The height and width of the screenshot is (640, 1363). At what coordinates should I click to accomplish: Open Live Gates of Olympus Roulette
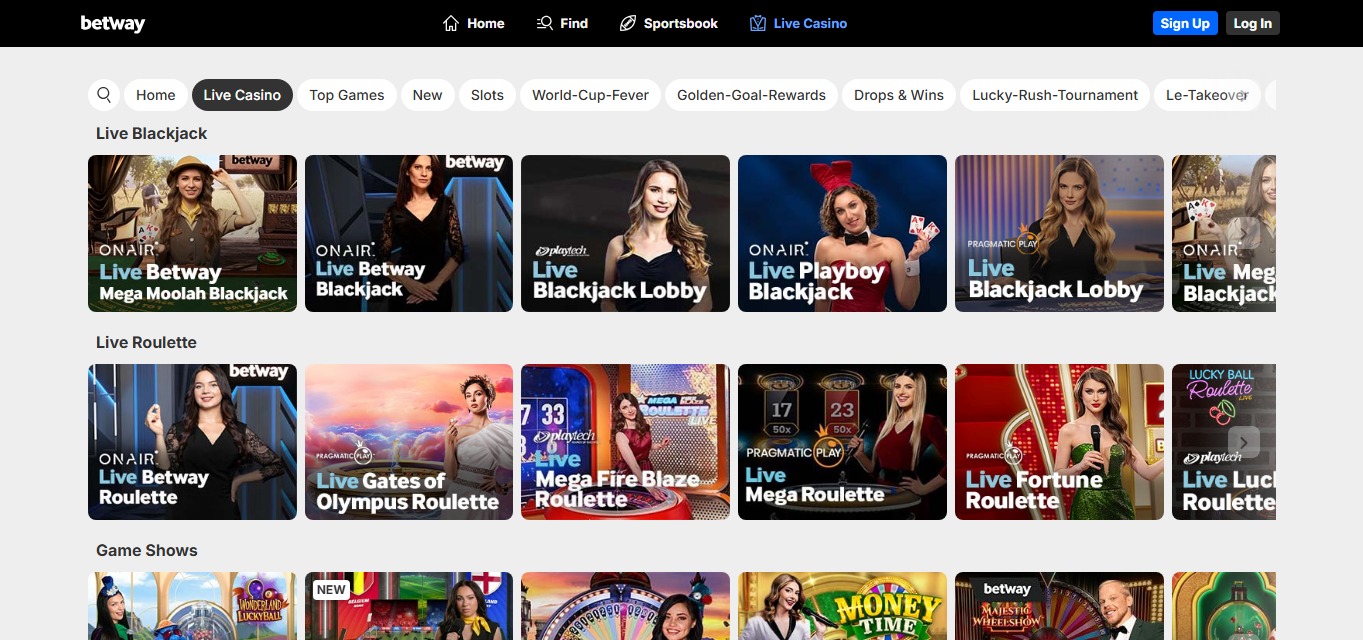click(409, 442)
